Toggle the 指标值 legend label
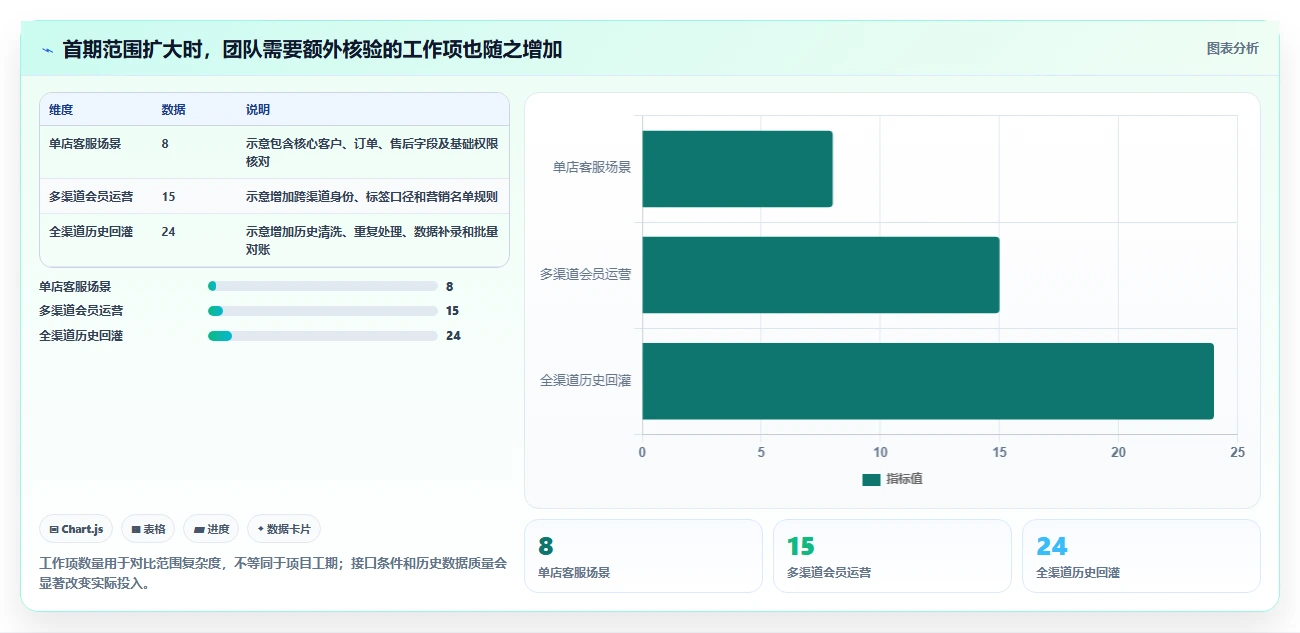The height and width of the screenshot is (633, 1300). click(904, 480)
